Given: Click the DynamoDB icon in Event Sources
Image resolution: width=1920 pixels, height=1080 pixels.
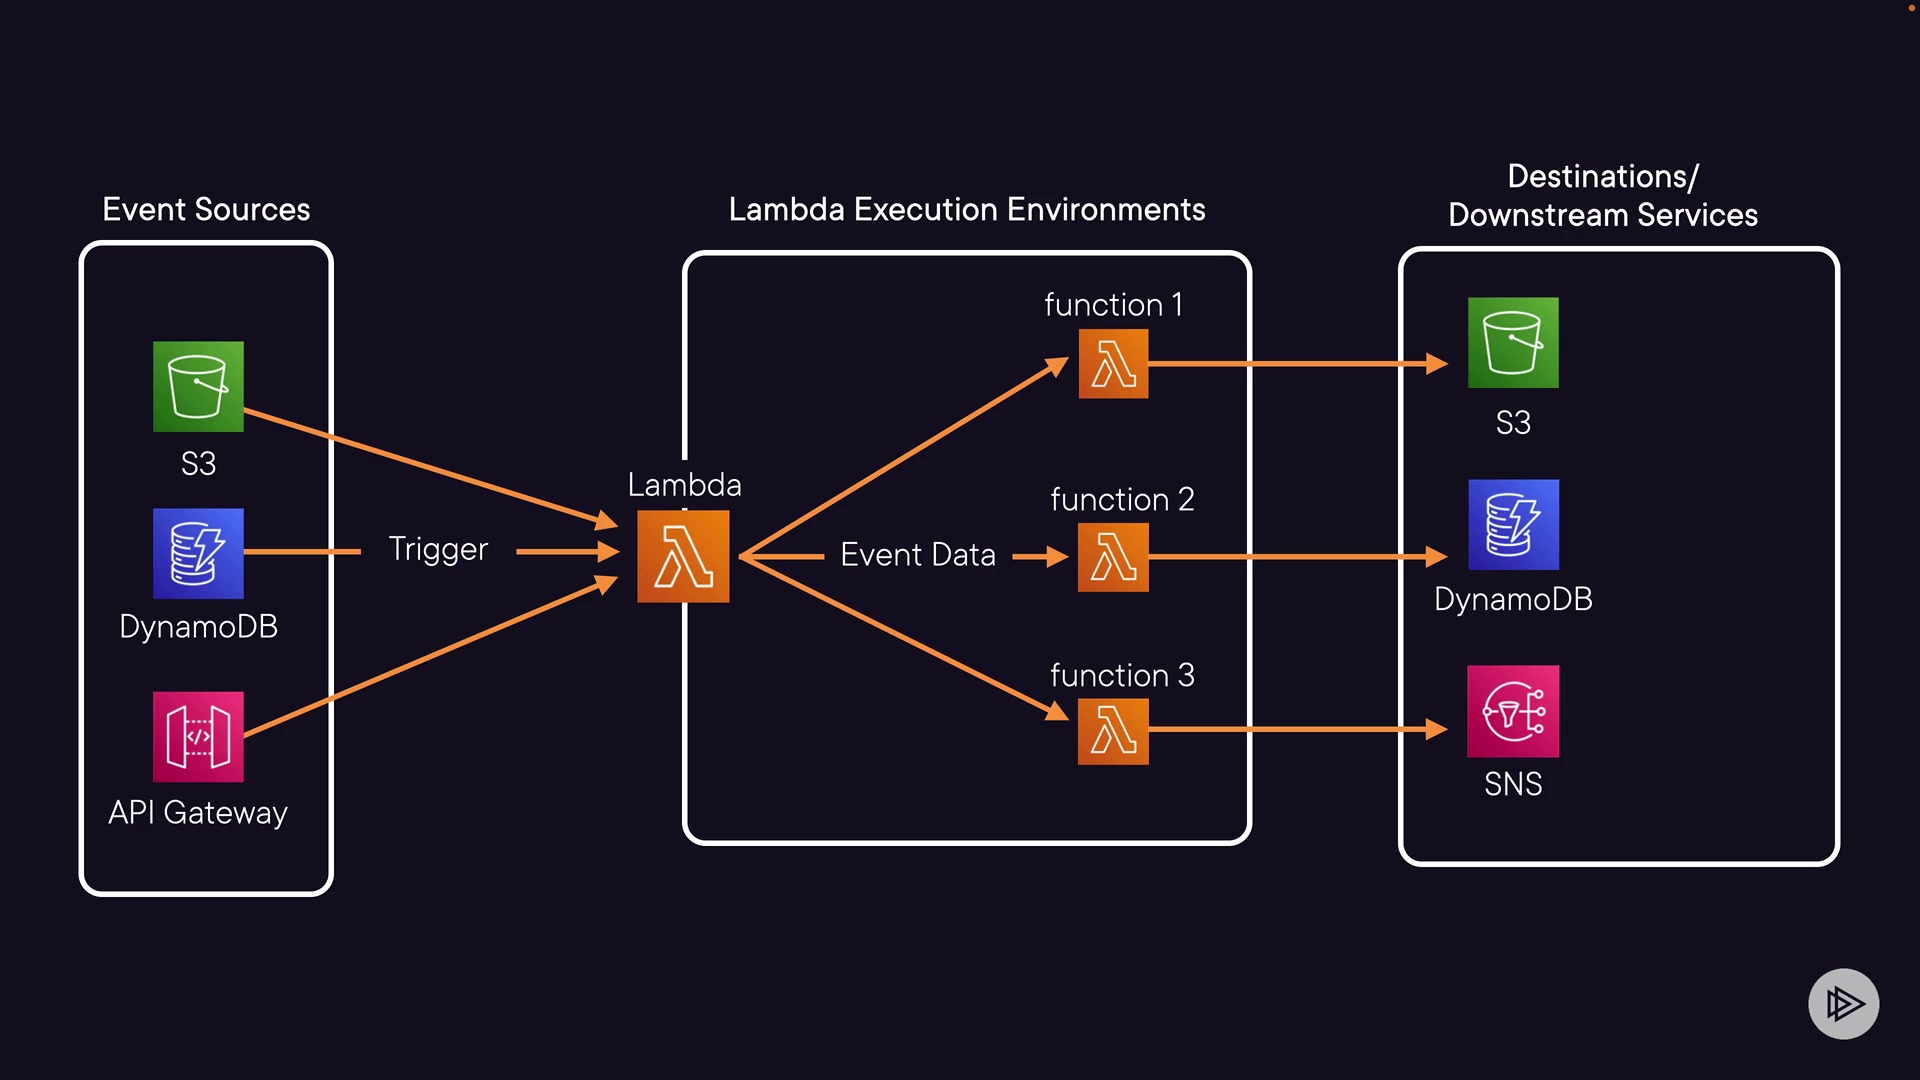Looking at the screenshot, I should [198, 553].
